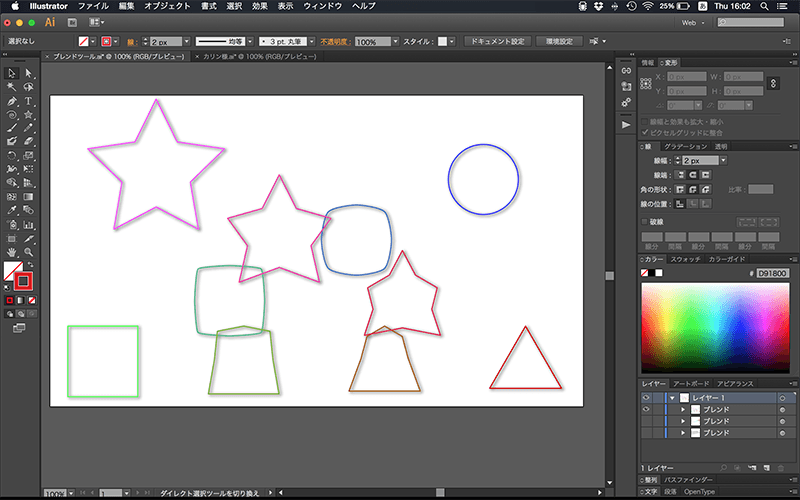Select the Type tool

pyautogui.click(x=28, y=101)
